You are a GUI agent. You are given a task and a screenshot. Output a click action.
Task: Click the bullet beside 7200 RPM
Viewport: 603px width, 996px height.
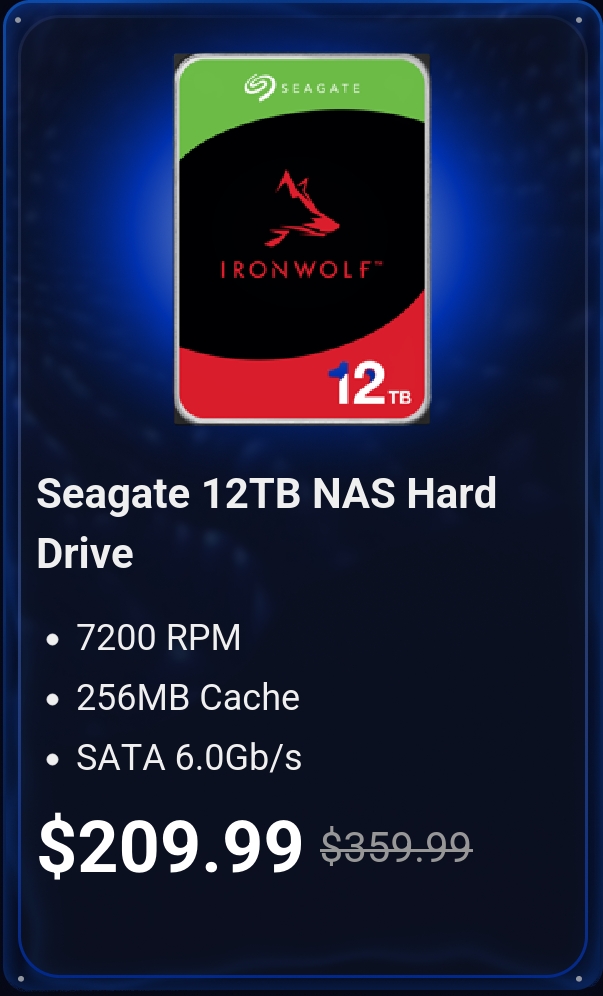pos(53,639)
